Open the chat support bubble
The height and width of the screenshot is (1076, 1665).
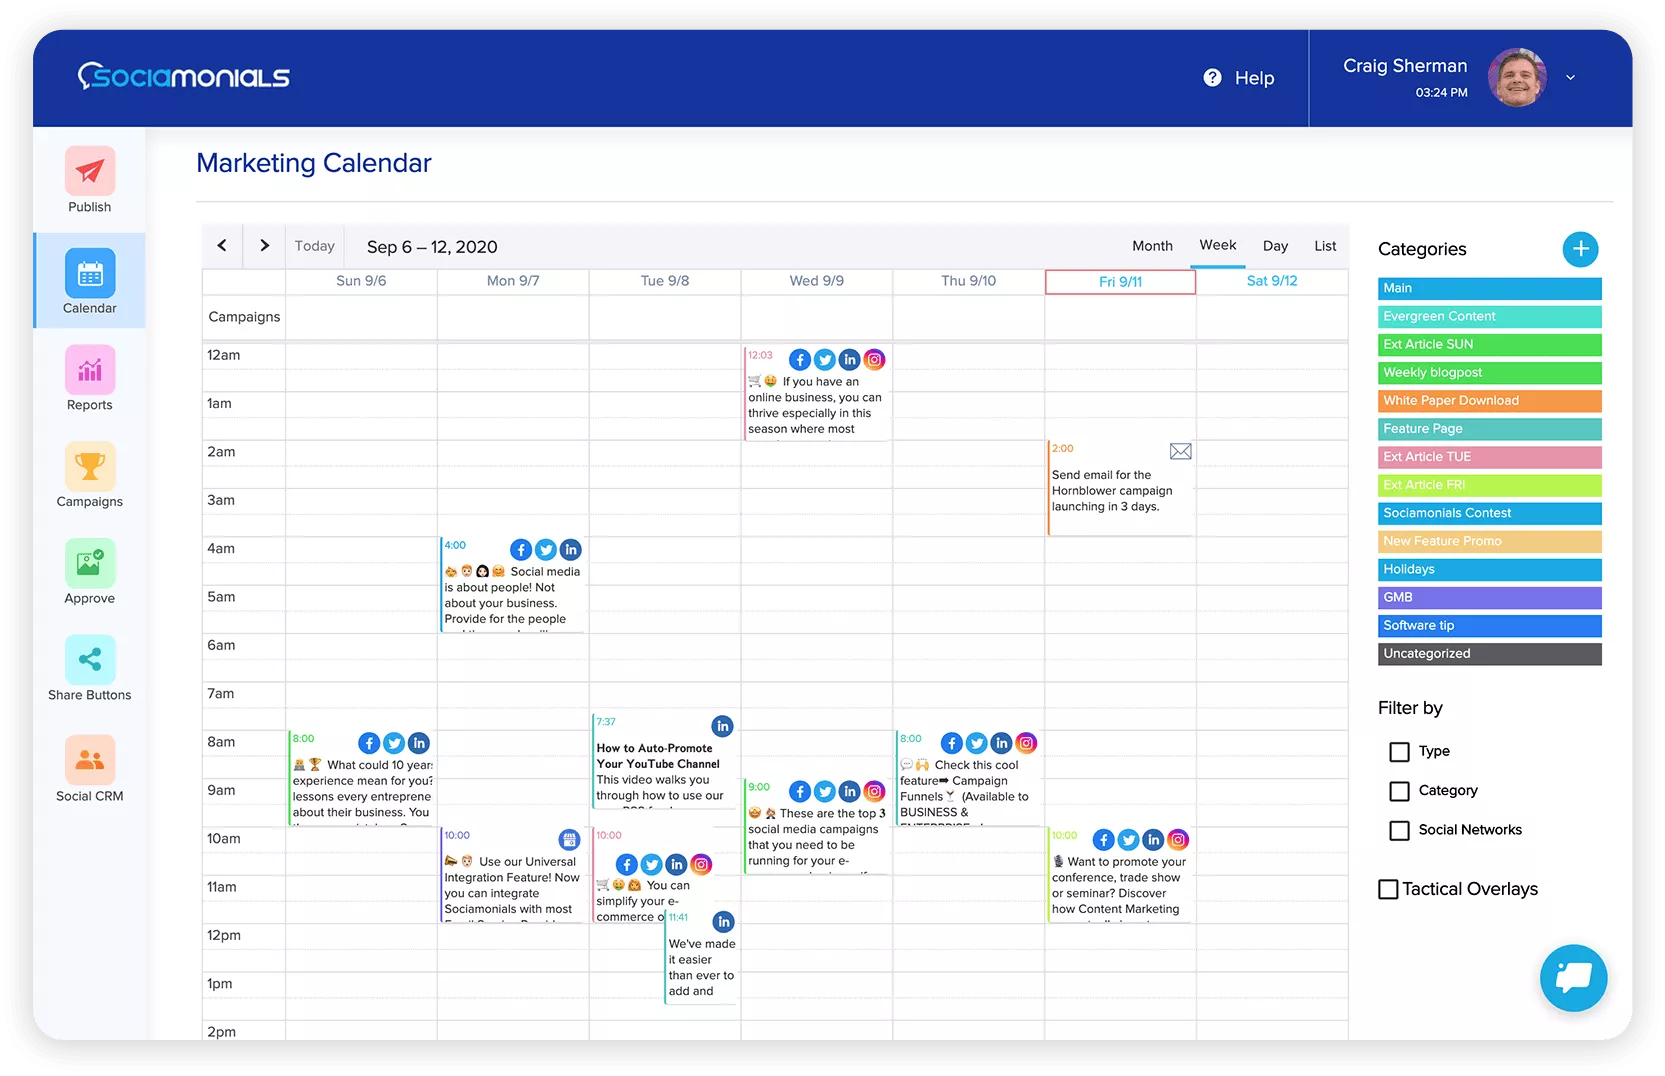click(x=1573, y=977)
